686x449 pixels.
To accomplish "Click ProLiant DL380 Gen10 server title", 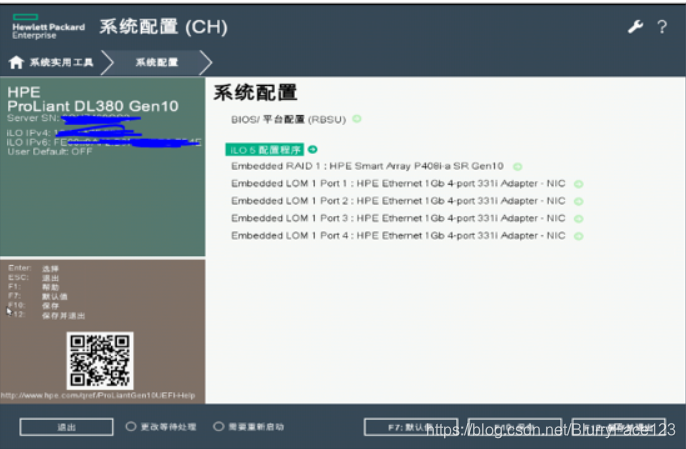I will (x=93, y=106).
